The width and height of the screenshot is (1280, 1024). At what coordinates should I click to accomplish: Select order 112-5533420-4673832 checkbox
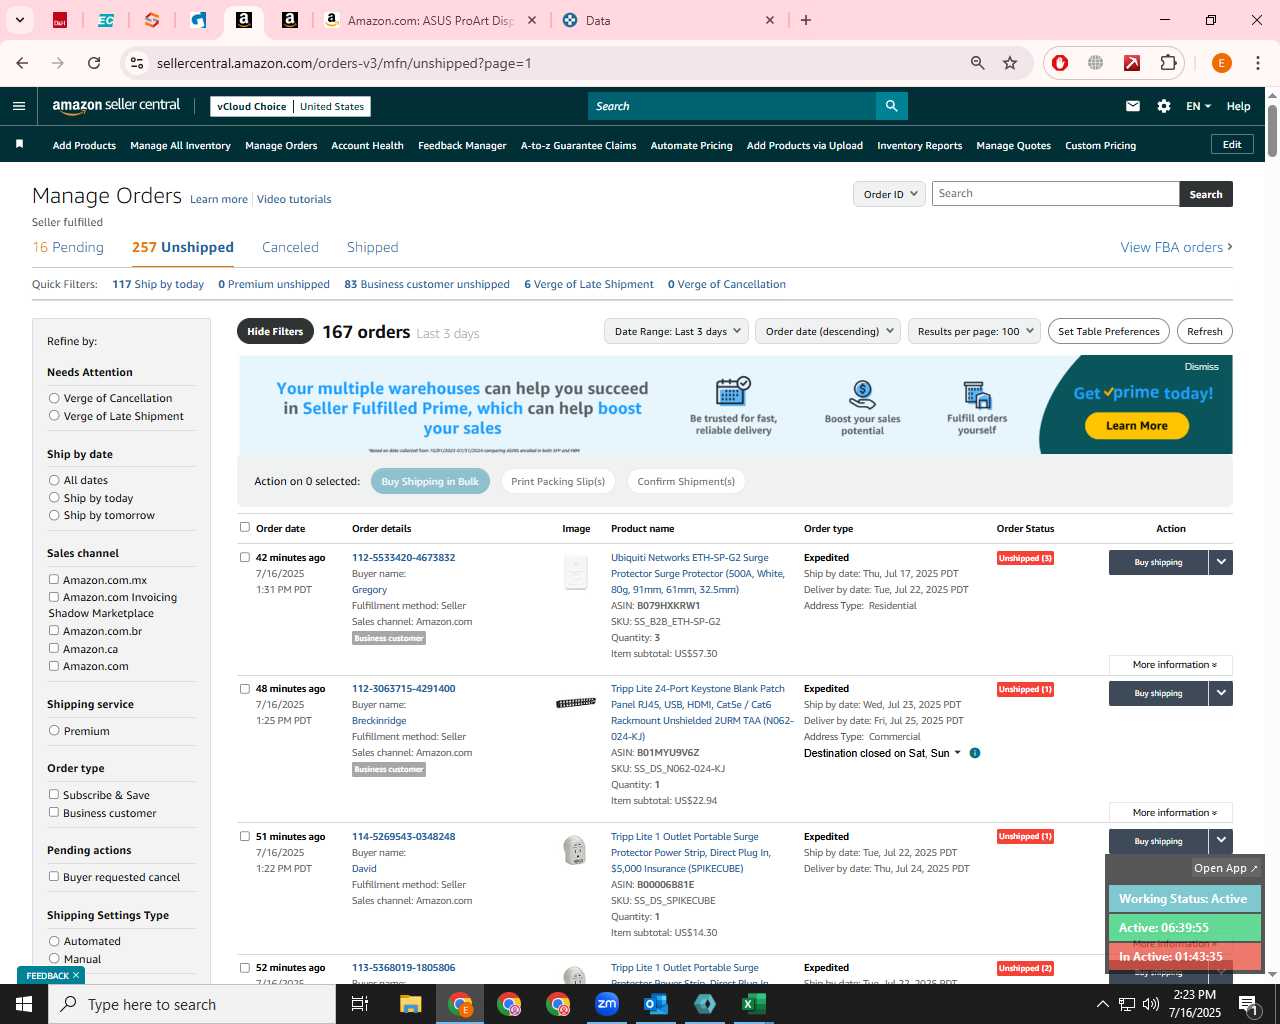point(245,558)
